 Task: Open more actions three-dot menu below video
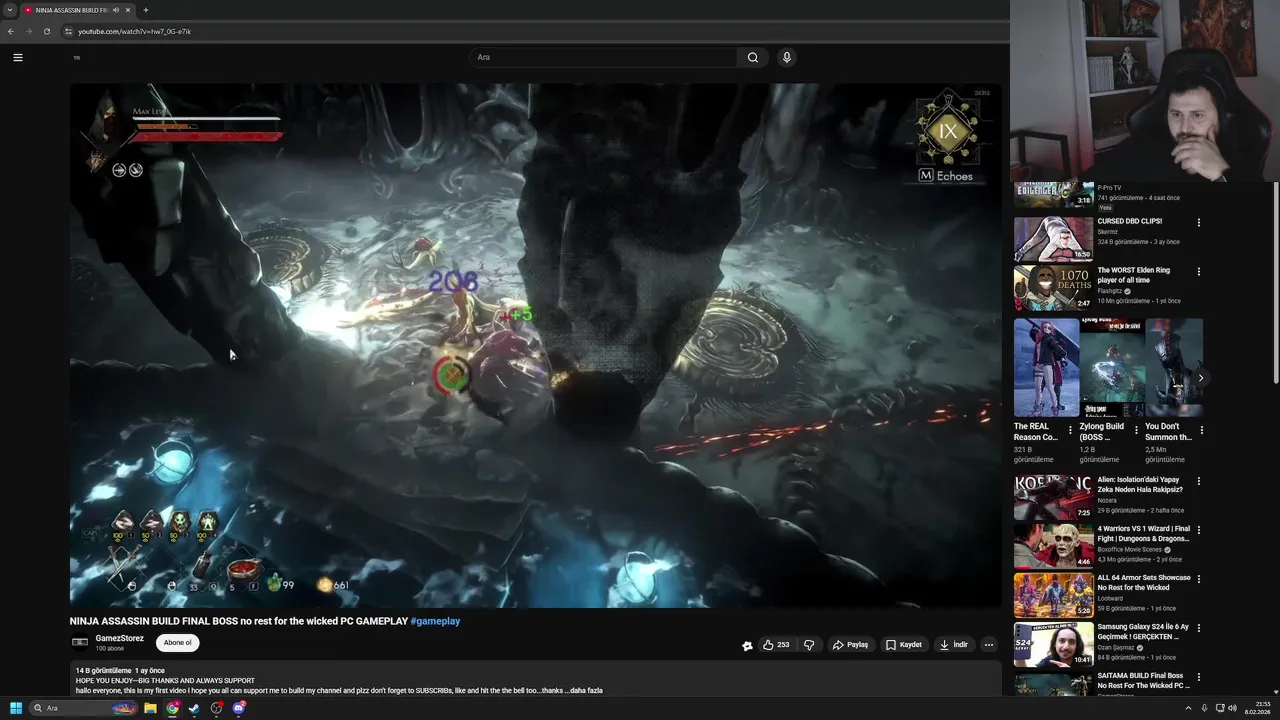tap(988, 645)
